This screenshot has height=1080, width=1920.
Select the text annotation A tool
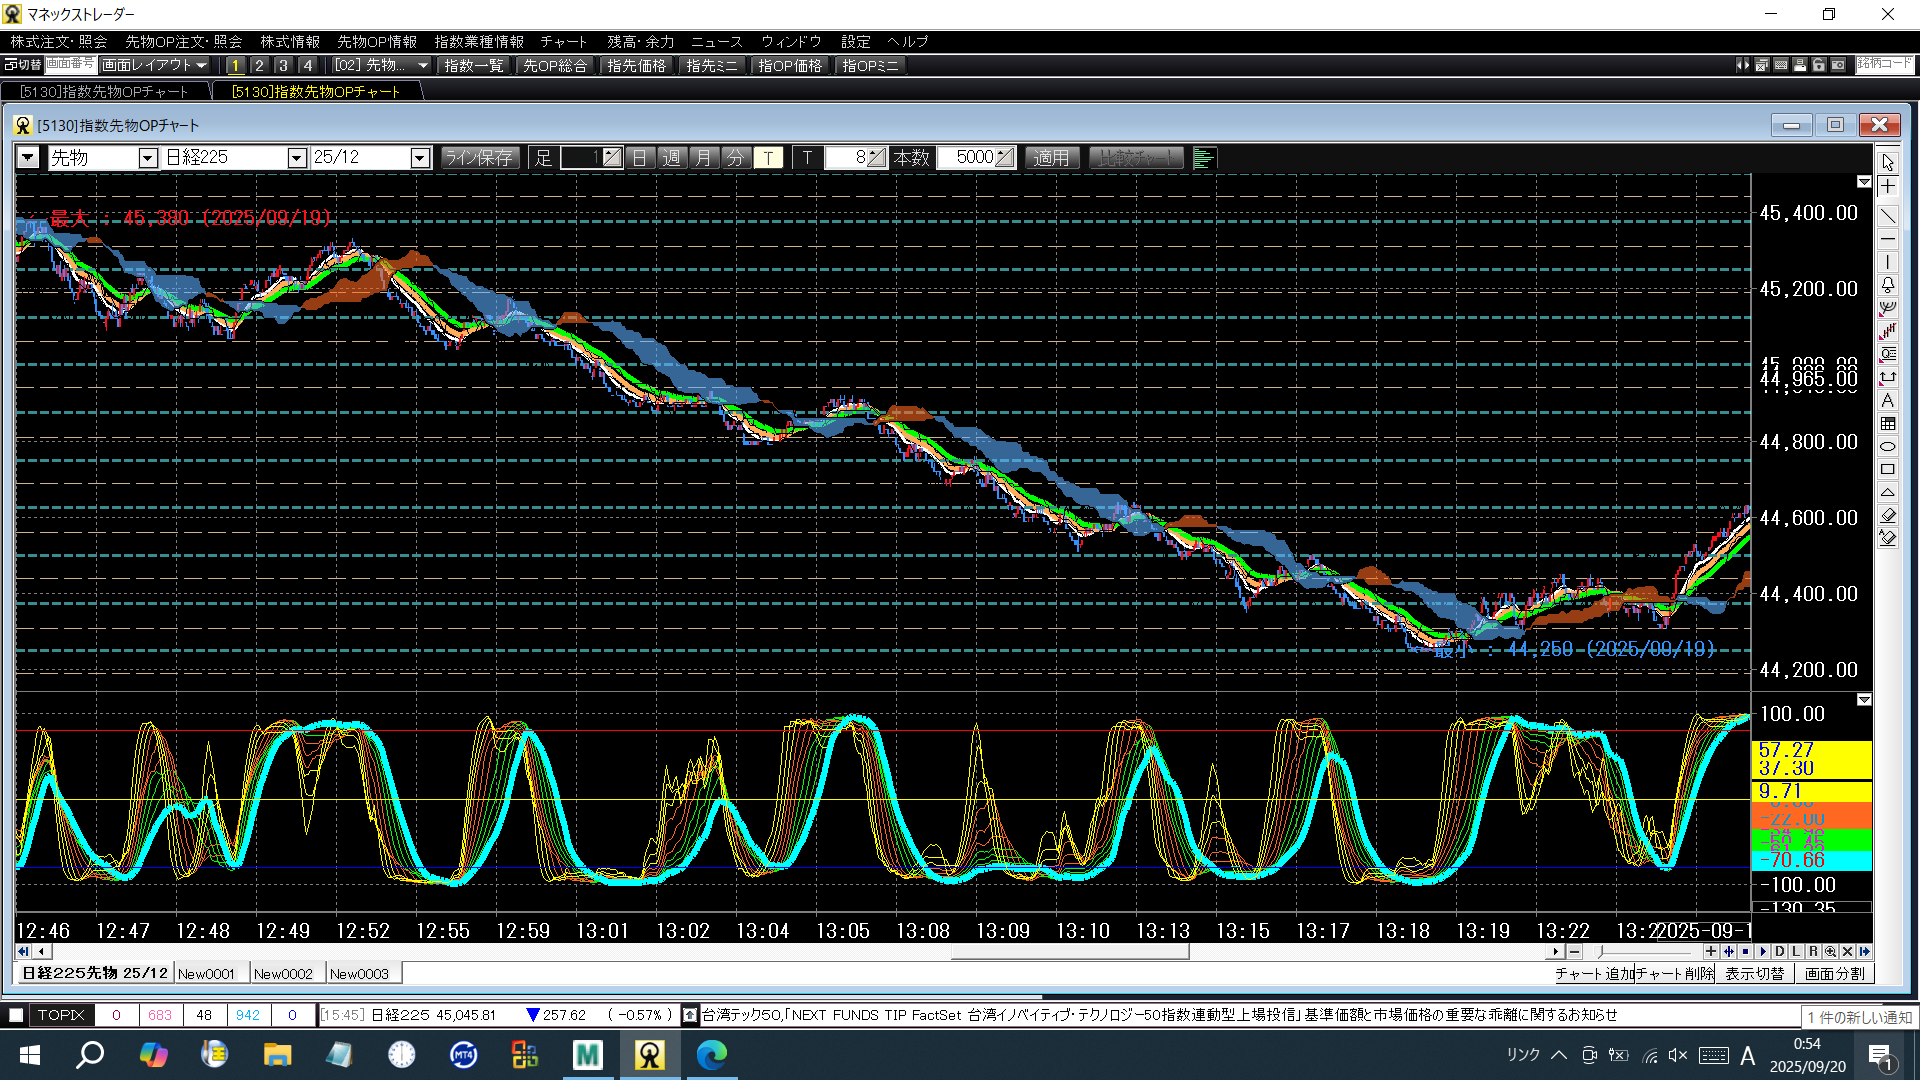click(1887, 400)
